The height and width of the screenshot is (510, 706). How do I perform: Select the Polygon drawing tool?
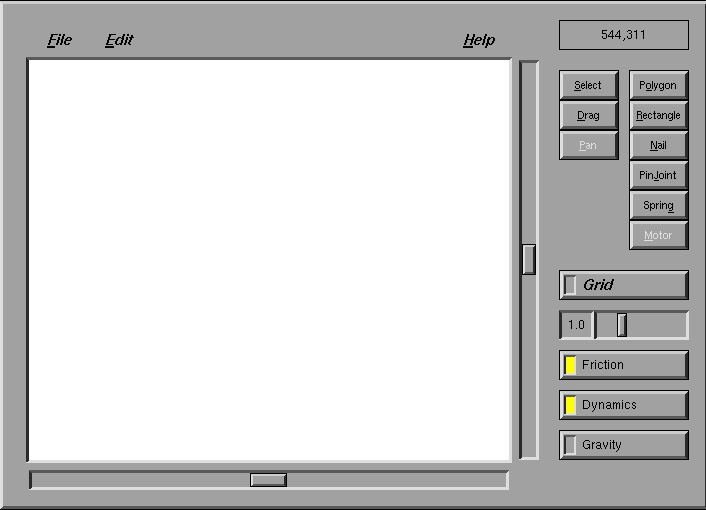point(658,85)
